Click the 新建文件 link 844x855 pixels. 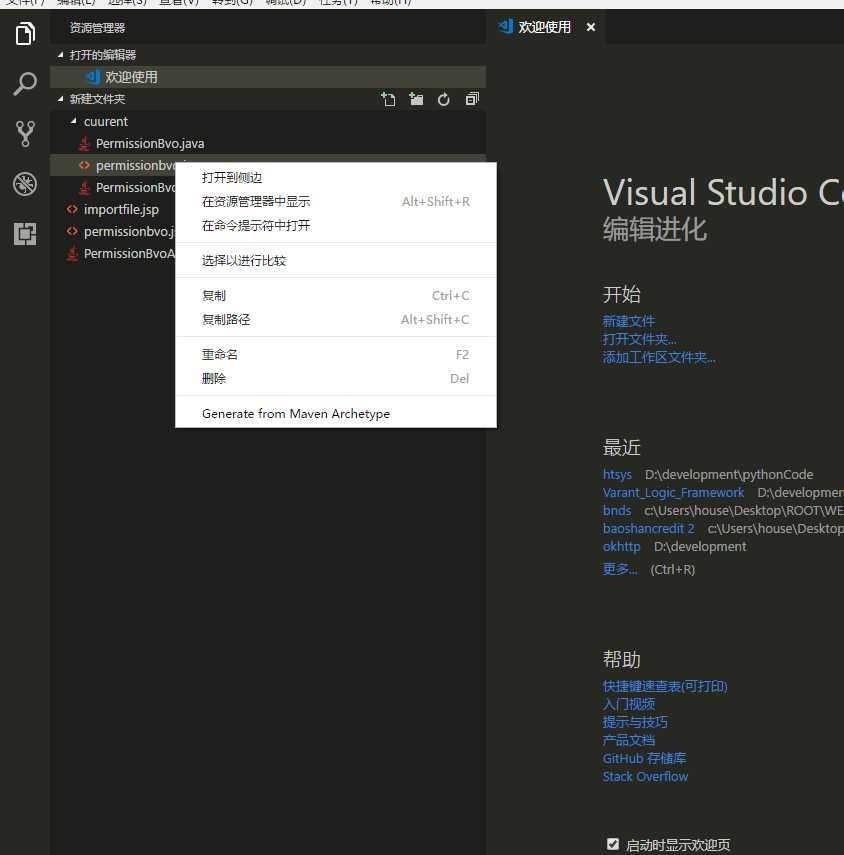pyautogui.click(x=629, y=321)
